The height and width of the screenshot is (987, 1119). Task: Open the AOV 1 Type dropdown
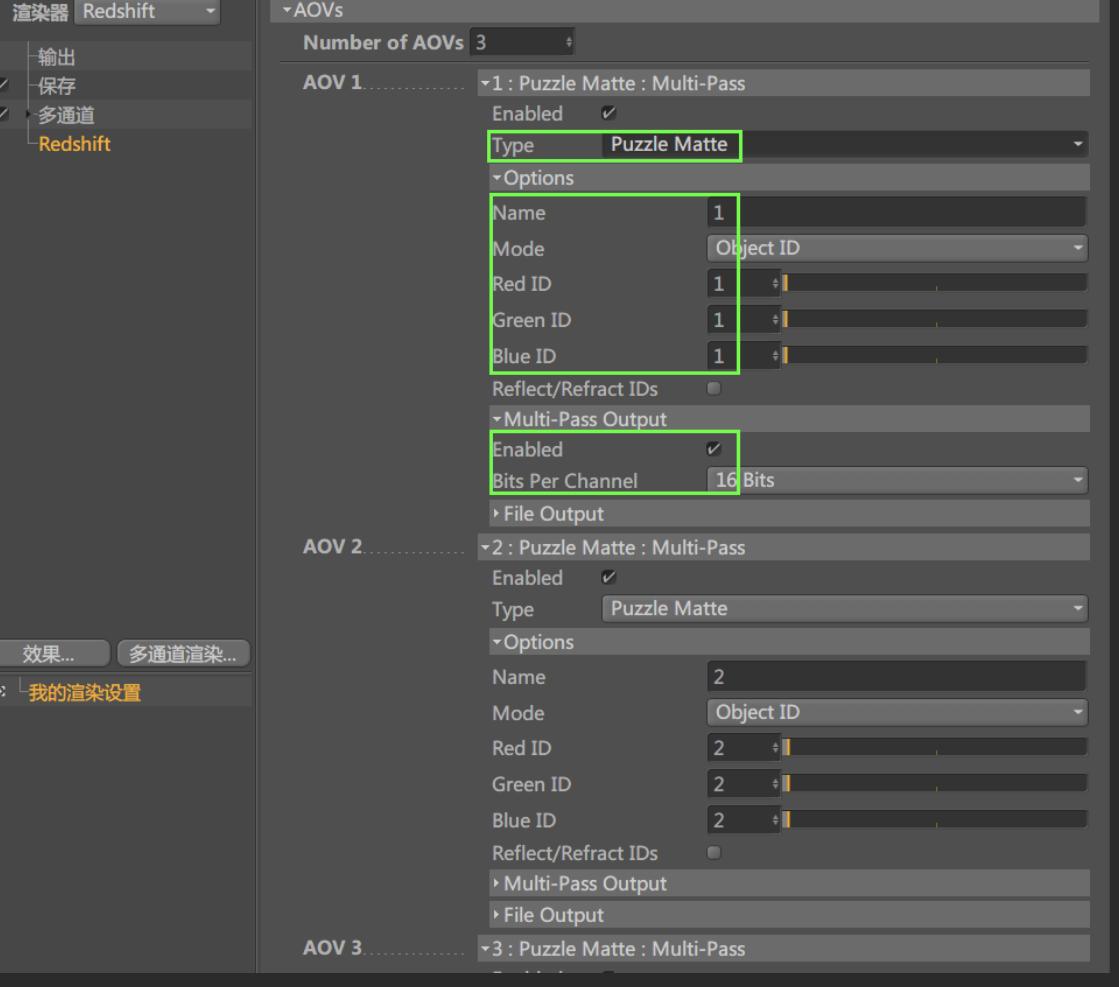click(845, 146)
